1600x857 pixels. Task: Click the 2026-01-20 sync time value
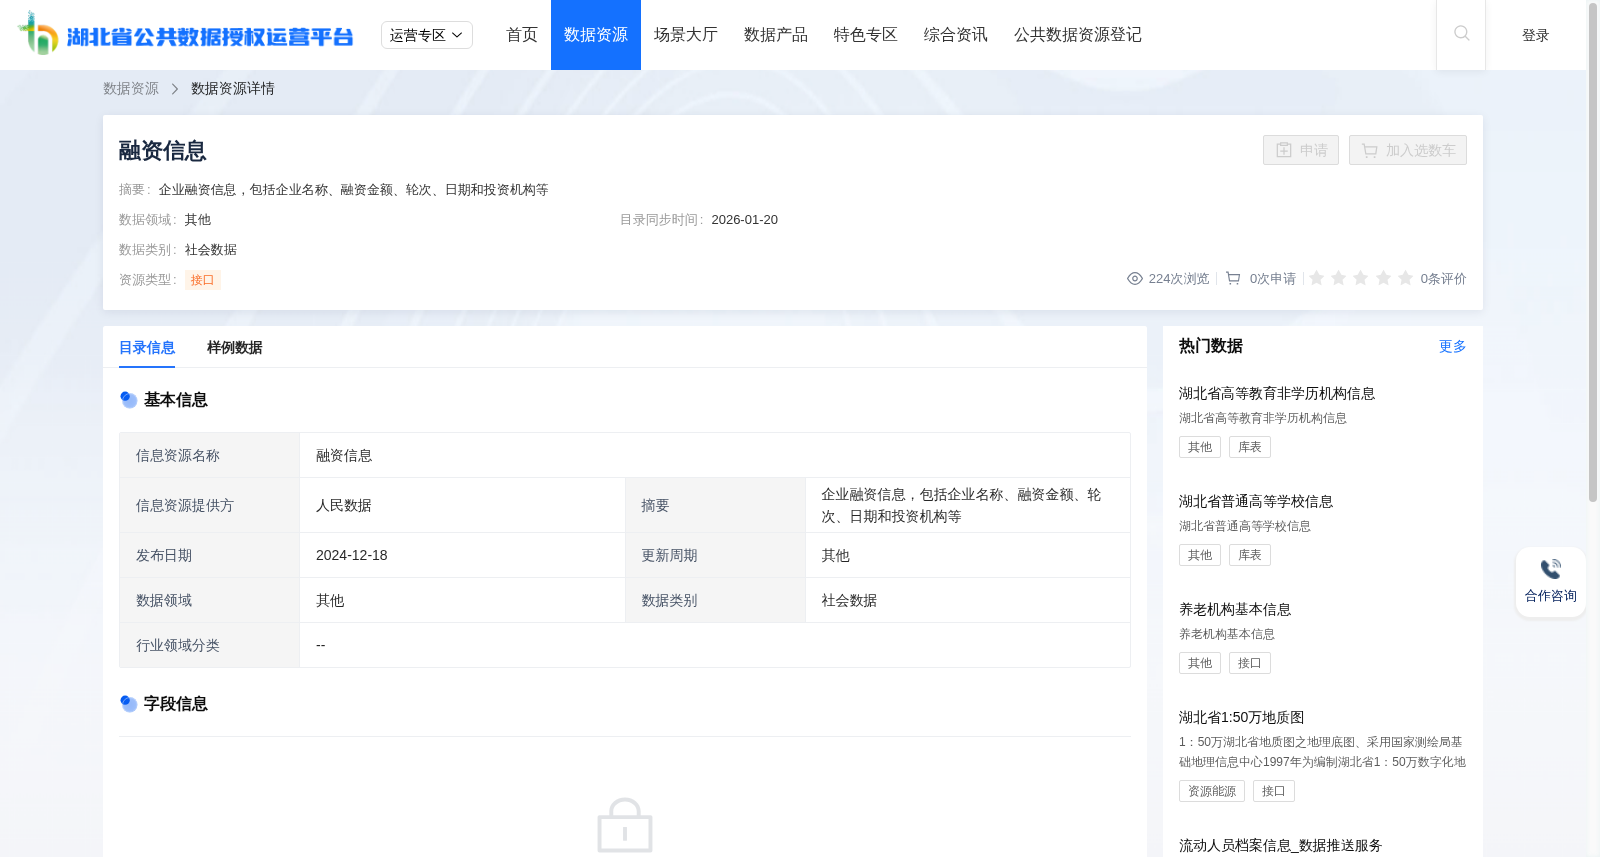coord(744,220)
